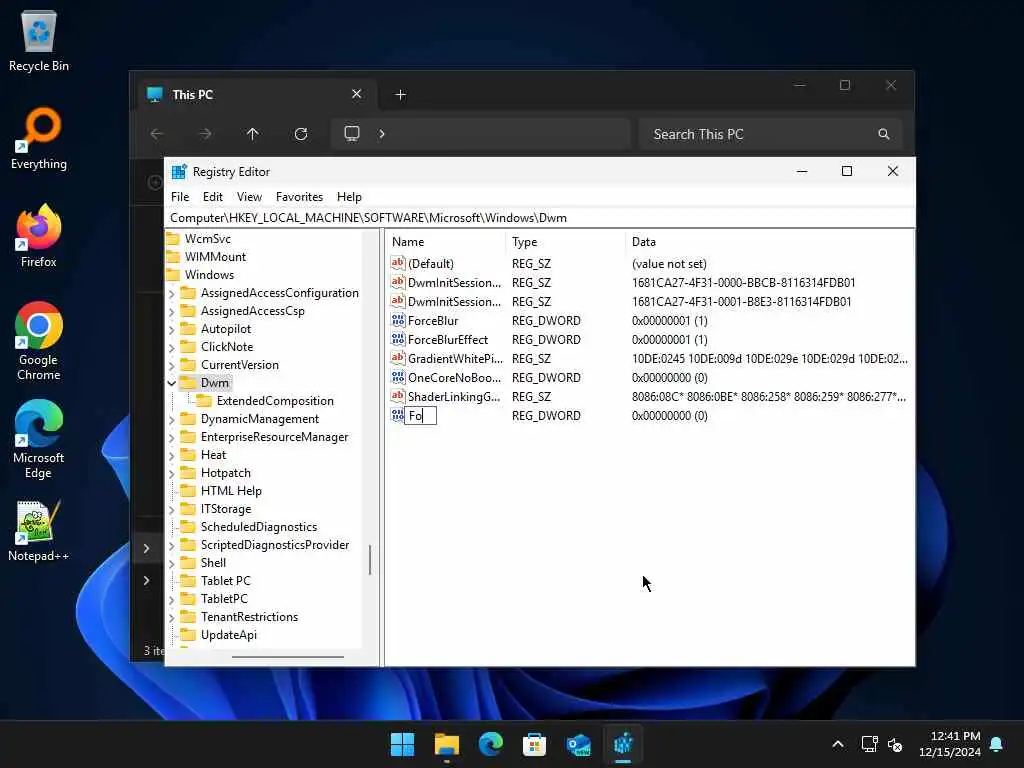The height and width of the screenshot is (768, 1024).
Task: Click the tree pane horizontal scrollbar
Action: click(x=288, y=657)
